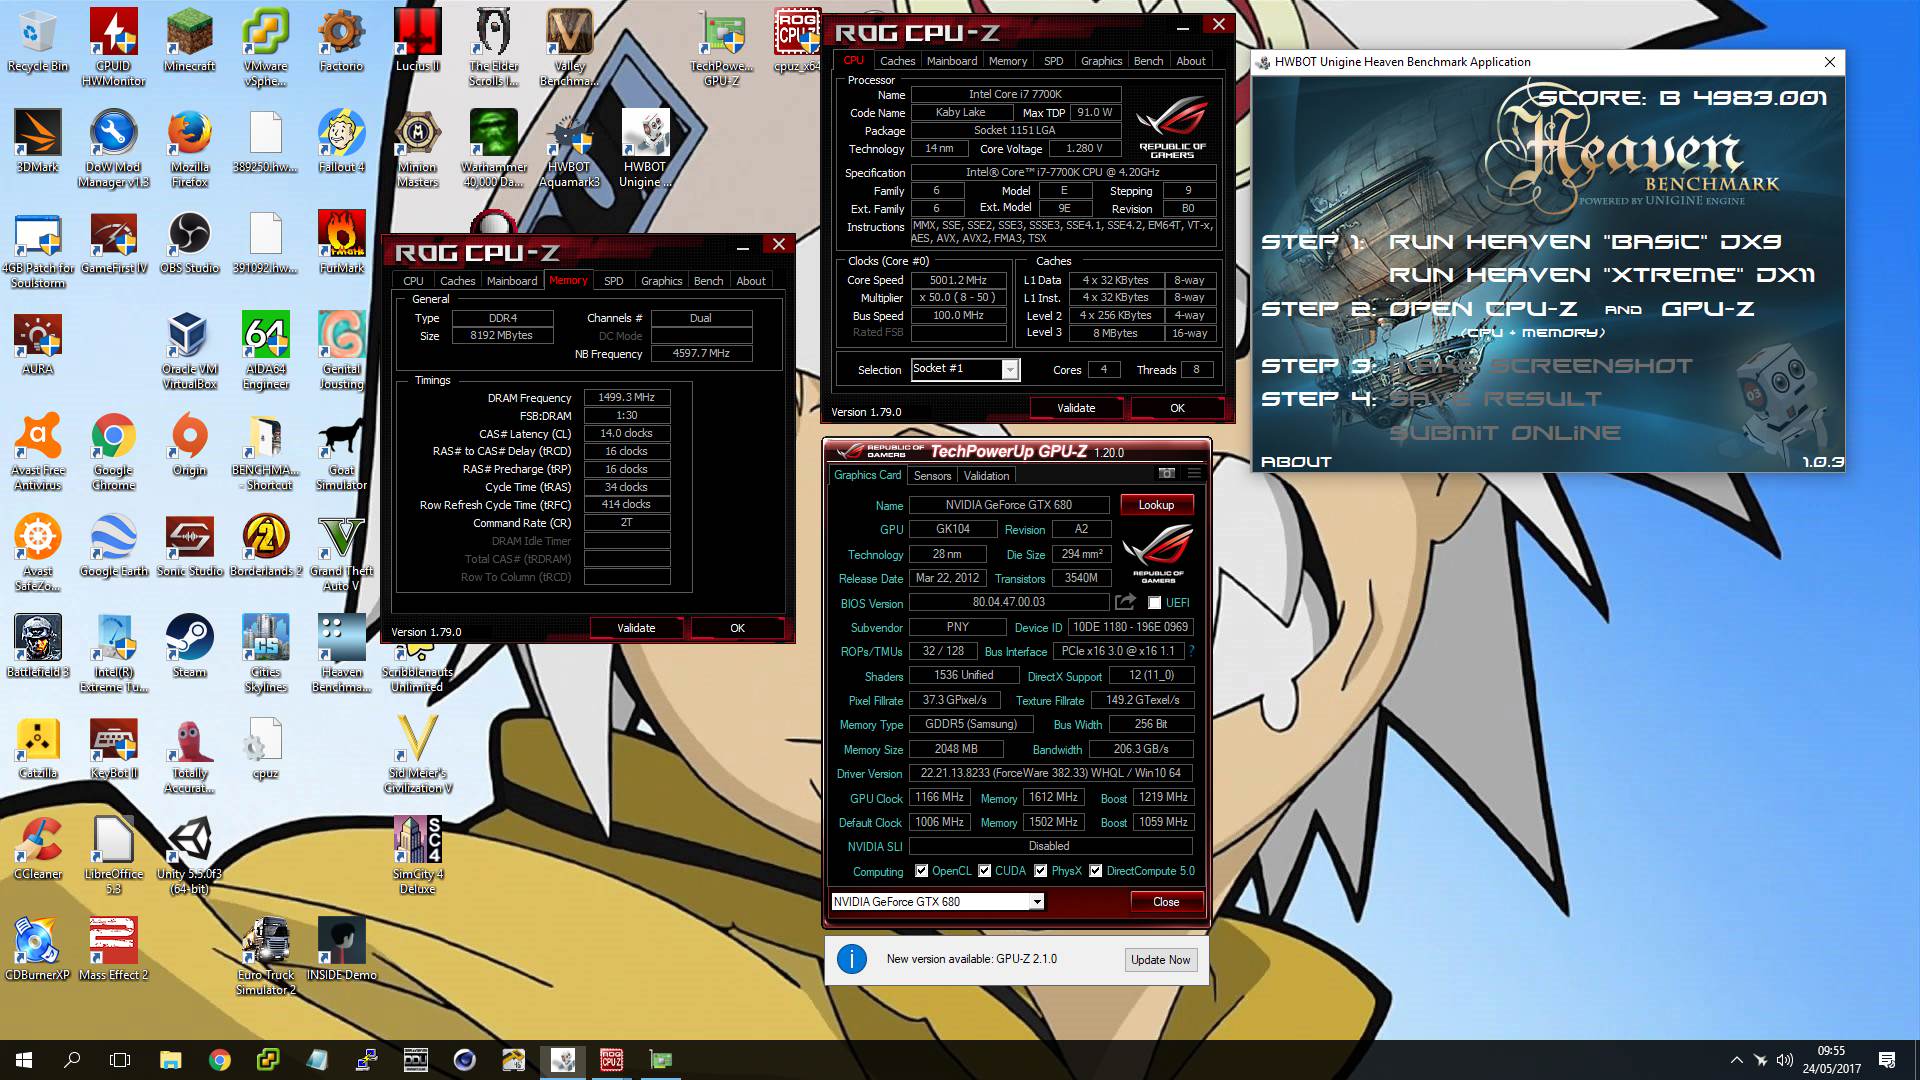Open the Factorio desktop shortcut
Image resolution: width=1920 pixels, height=1080 pixels.
tap(341, 40)
